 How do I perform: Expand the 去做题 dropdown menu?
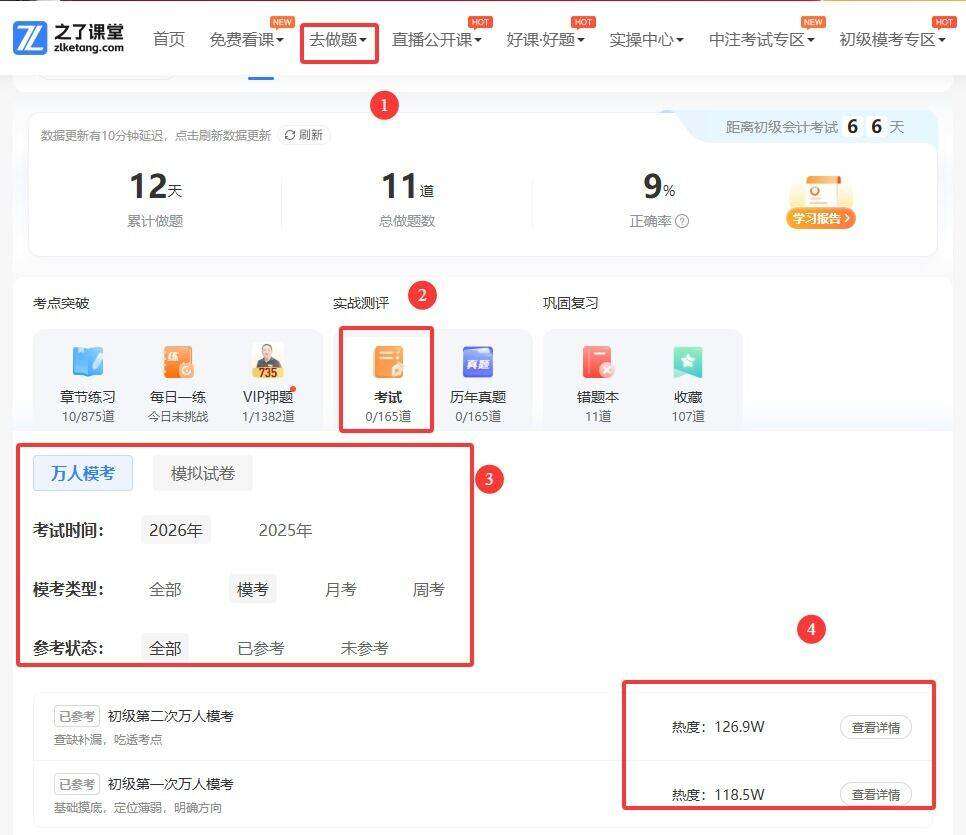click(338, 40)
